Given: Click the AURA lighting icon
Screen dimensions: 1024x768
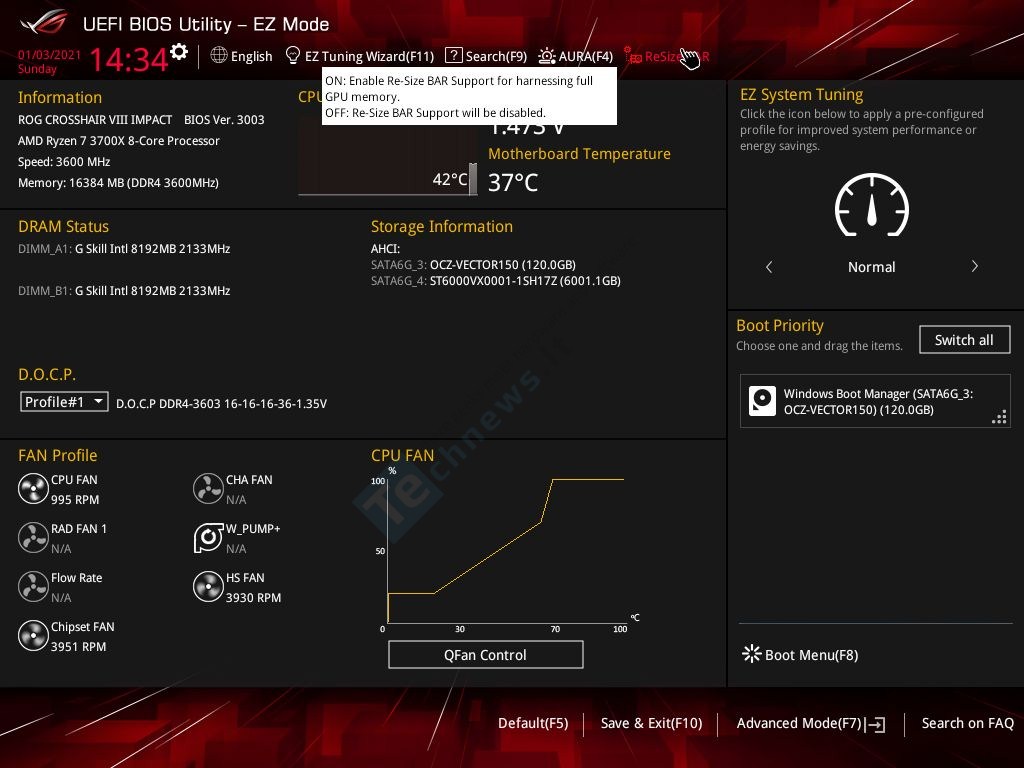Looking at the screenshot, I should point(547,56).
